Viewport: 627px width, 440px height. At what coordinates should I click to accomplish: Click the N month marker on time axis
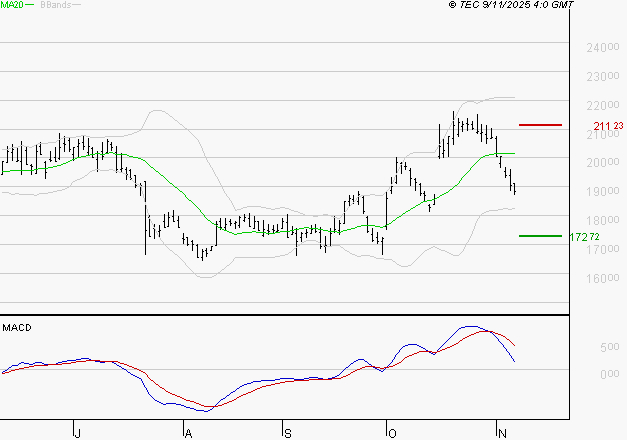coord(503,433)
